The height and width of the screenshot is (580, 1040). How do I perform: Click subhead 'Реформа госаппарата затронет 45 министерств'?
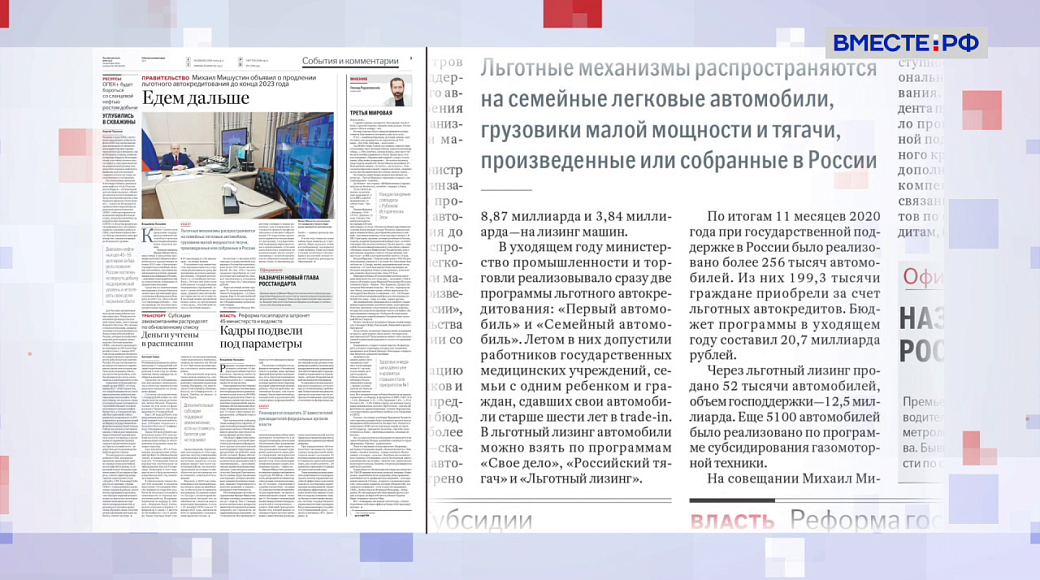(x=264, y=319)
